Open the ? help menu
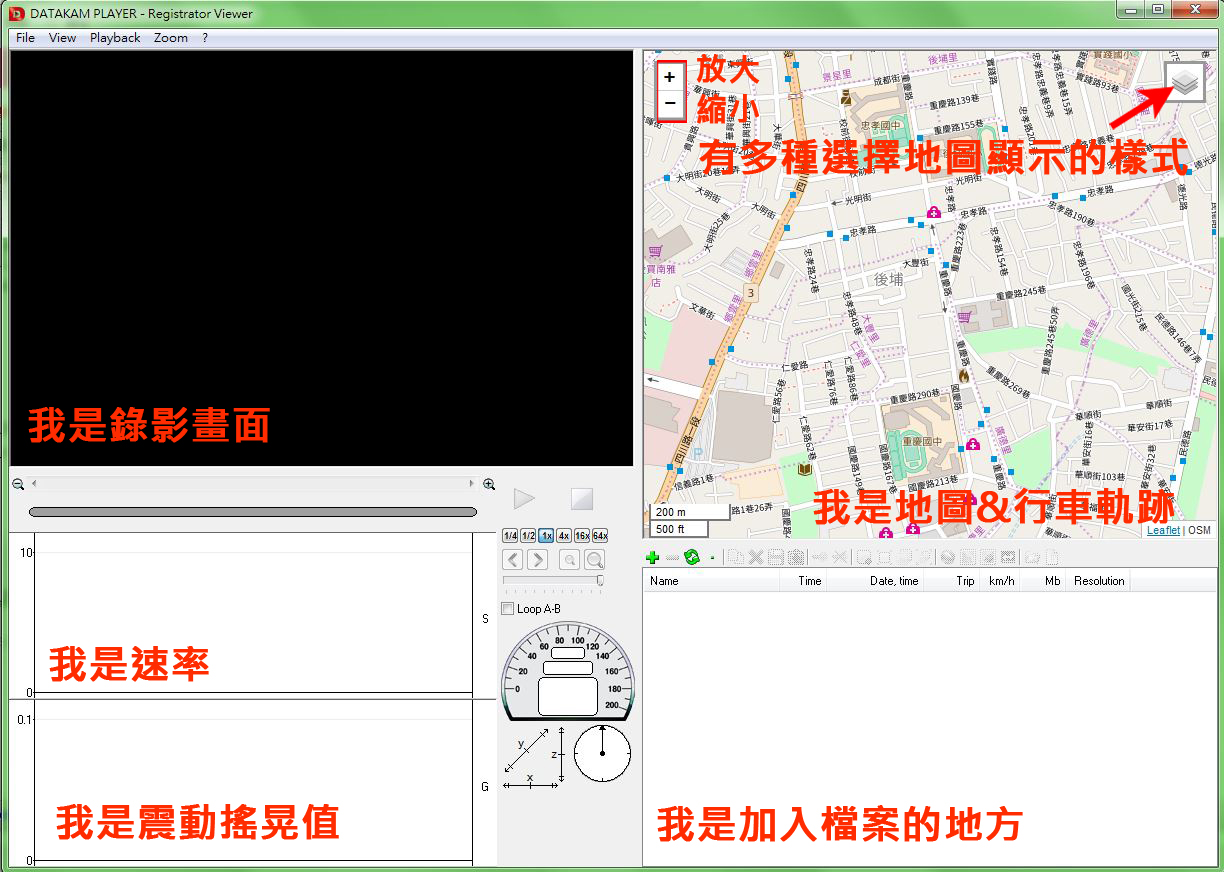The height and width of the screenshot is (872, 1224). [205, 38]
